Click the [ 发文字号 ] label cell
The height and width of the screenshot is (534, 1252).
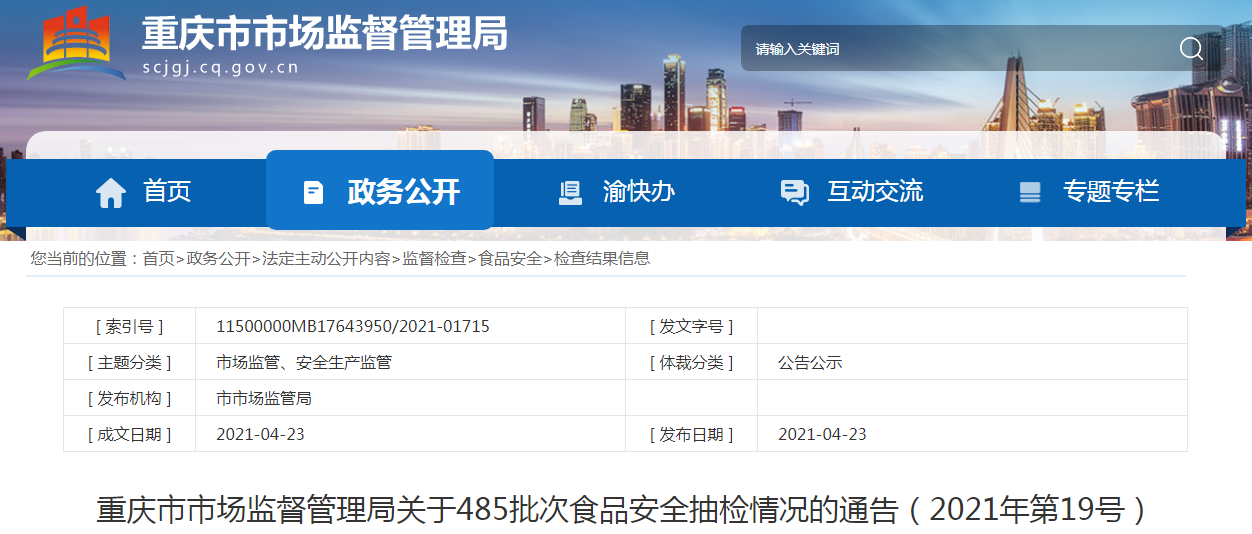[691, 326]
